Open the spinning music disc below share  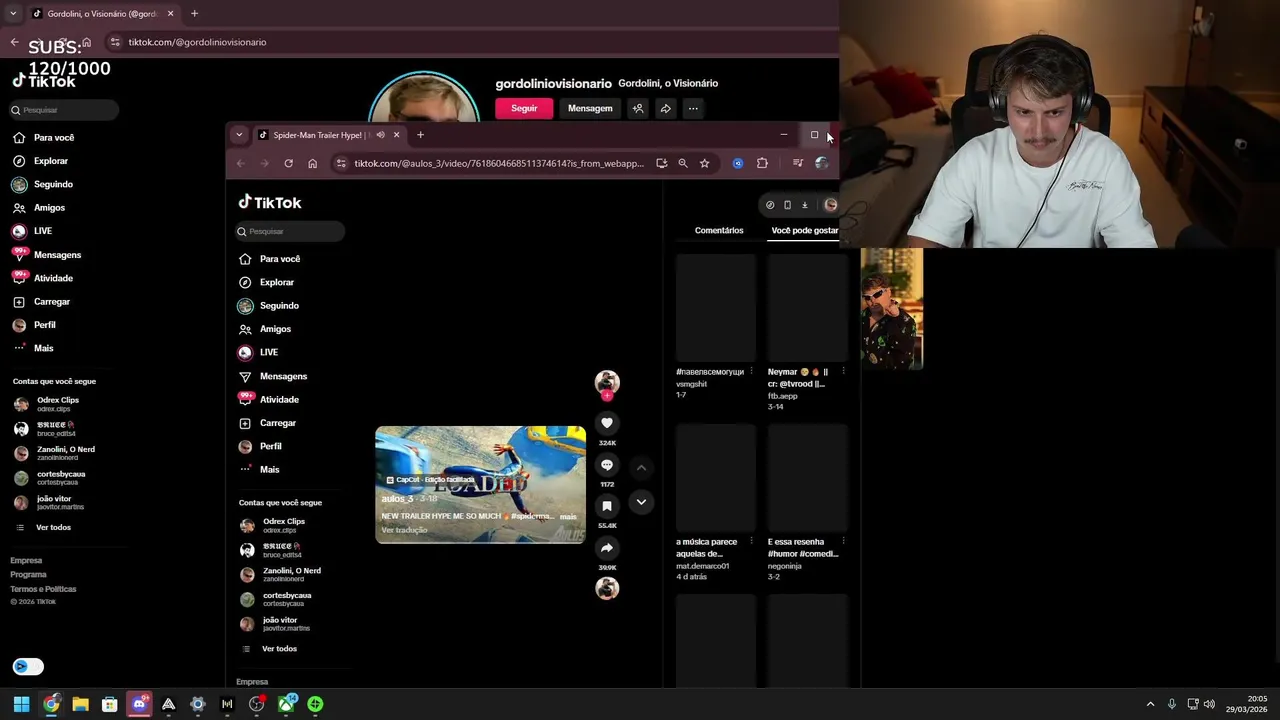point(607,589)
